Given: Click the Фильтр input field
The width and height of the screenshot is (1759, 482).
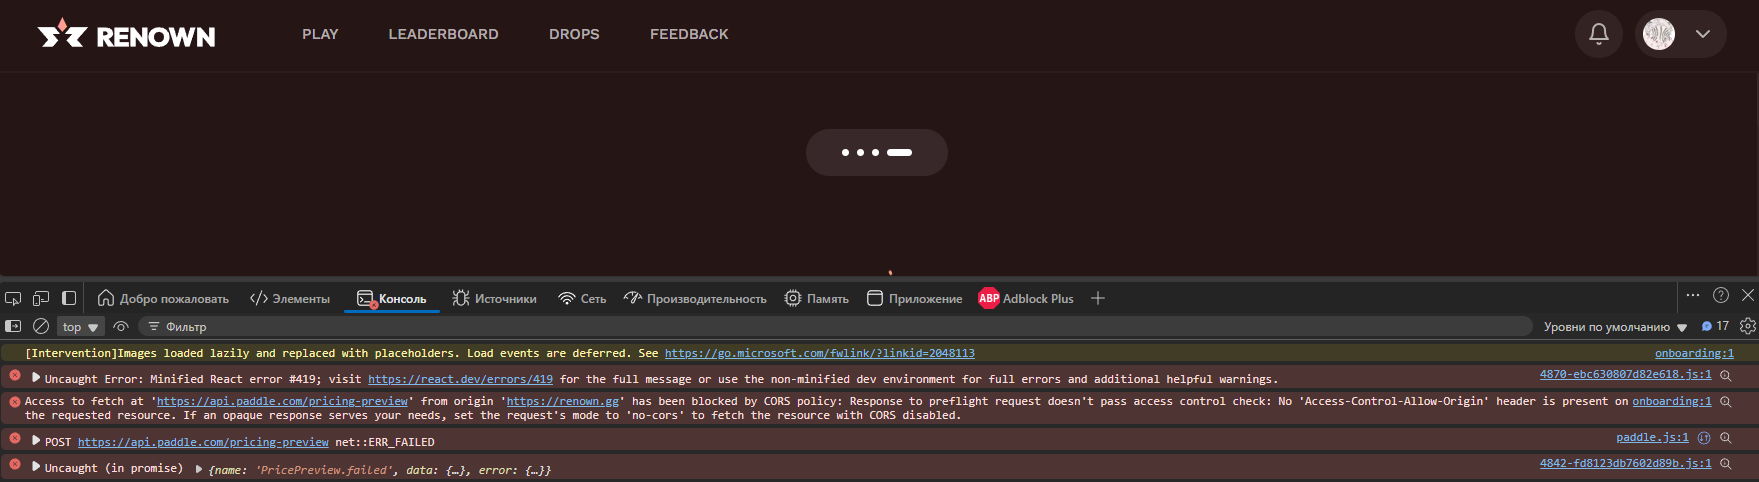Looking at the screenshot, I should (x=835, y=327).
